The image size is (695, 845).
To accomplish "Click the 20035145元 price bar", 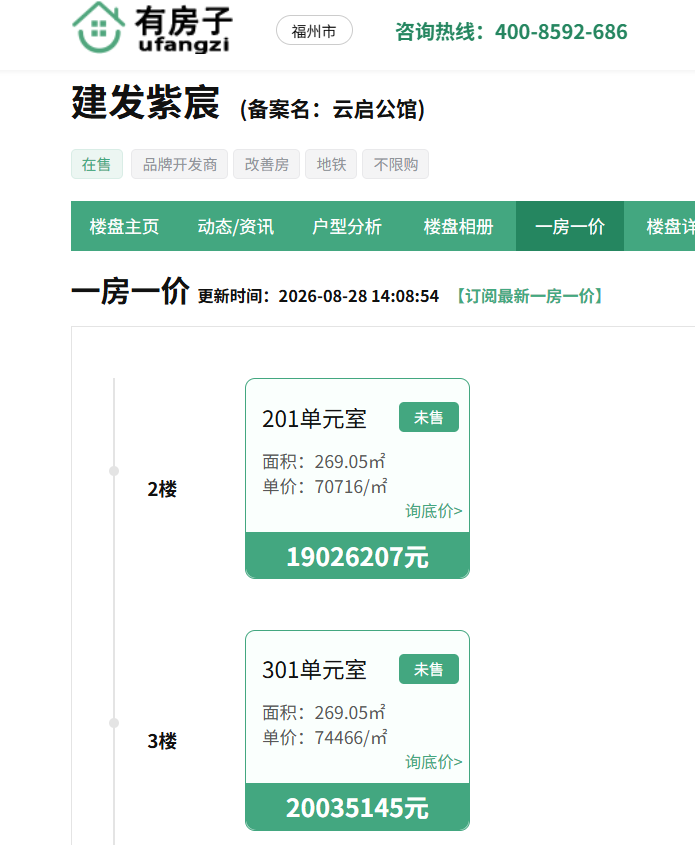I will (357, 807).
